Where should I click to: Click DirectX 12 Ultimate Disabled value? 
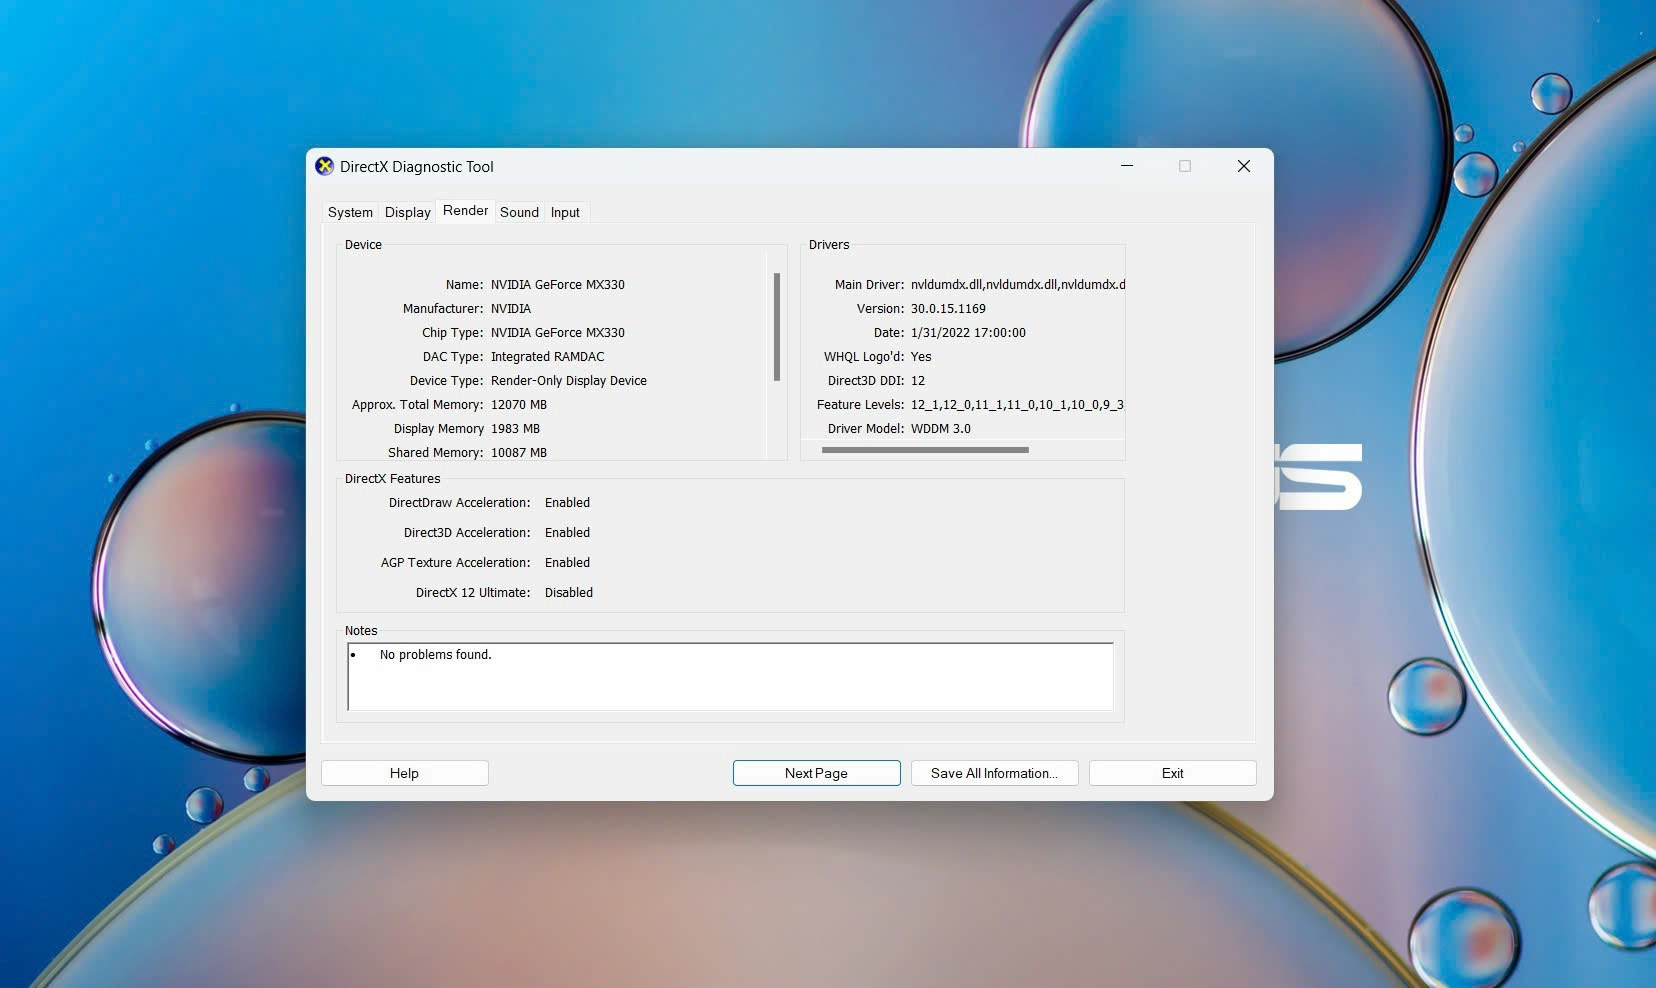pos(569,593)
